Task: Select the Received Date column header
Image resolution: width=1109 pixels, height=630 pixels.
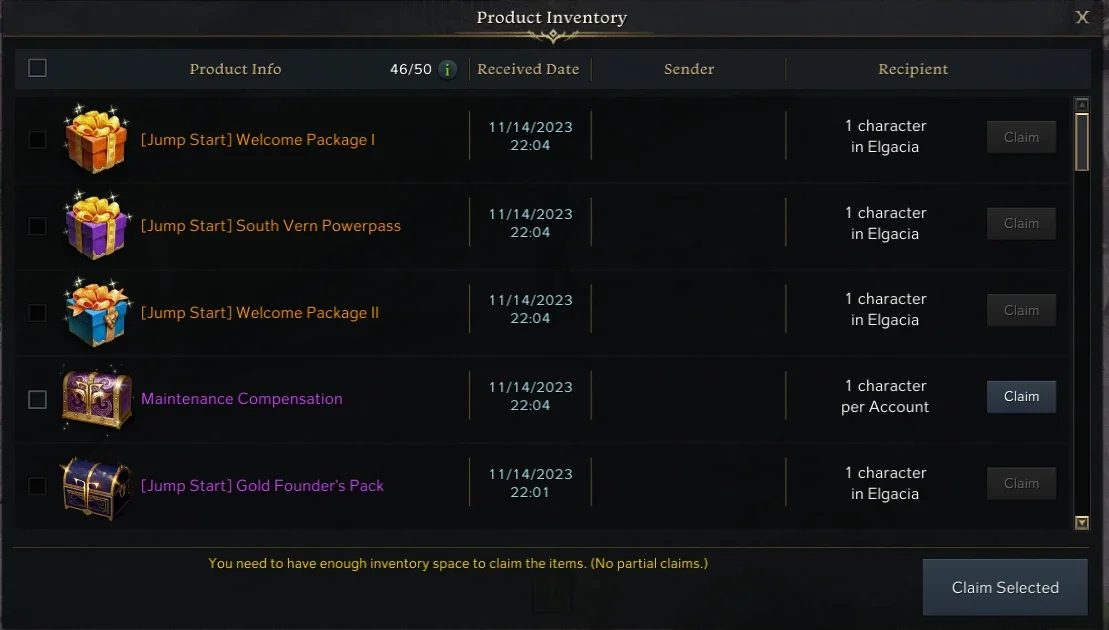Action: (528, 69)
